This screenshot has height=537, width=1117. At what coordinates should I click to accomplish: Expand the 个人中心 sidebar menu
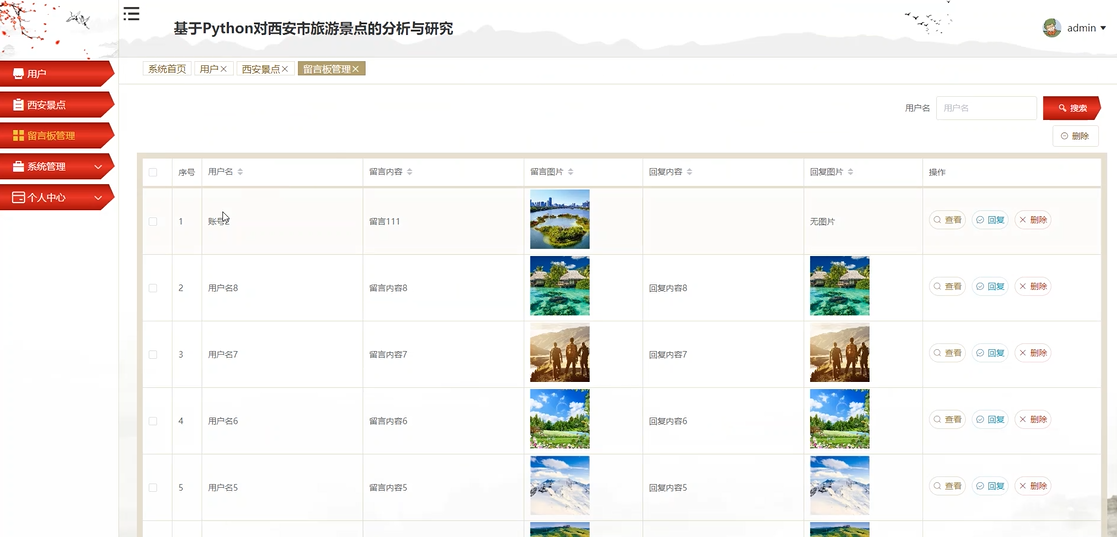57,197
